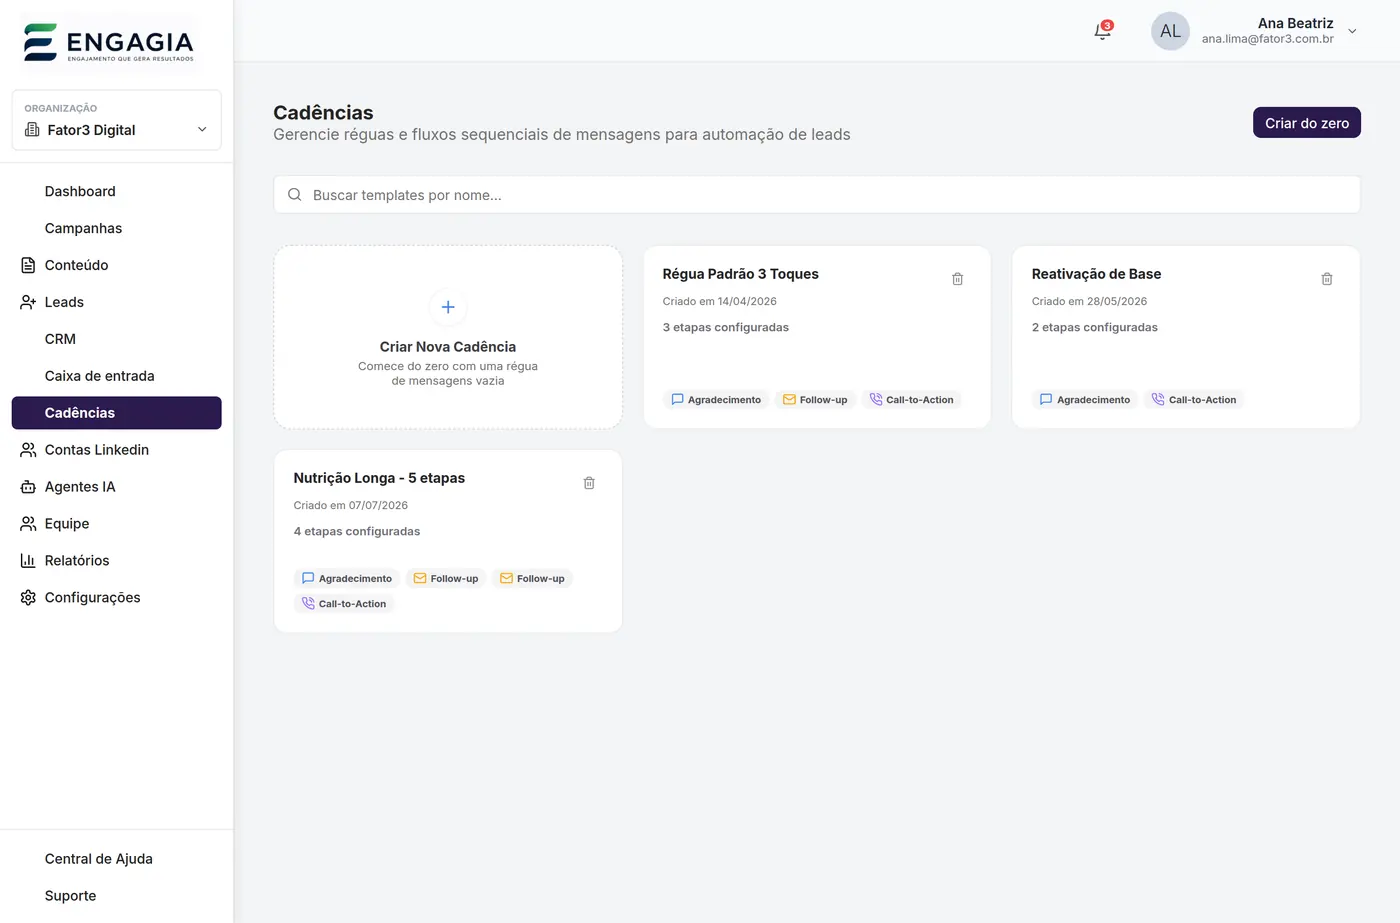The width and height of the screenshot is (1400, 923).
Task: Click Follow-up tag in Régua Padrão card
Action: (x=815, y=400)
